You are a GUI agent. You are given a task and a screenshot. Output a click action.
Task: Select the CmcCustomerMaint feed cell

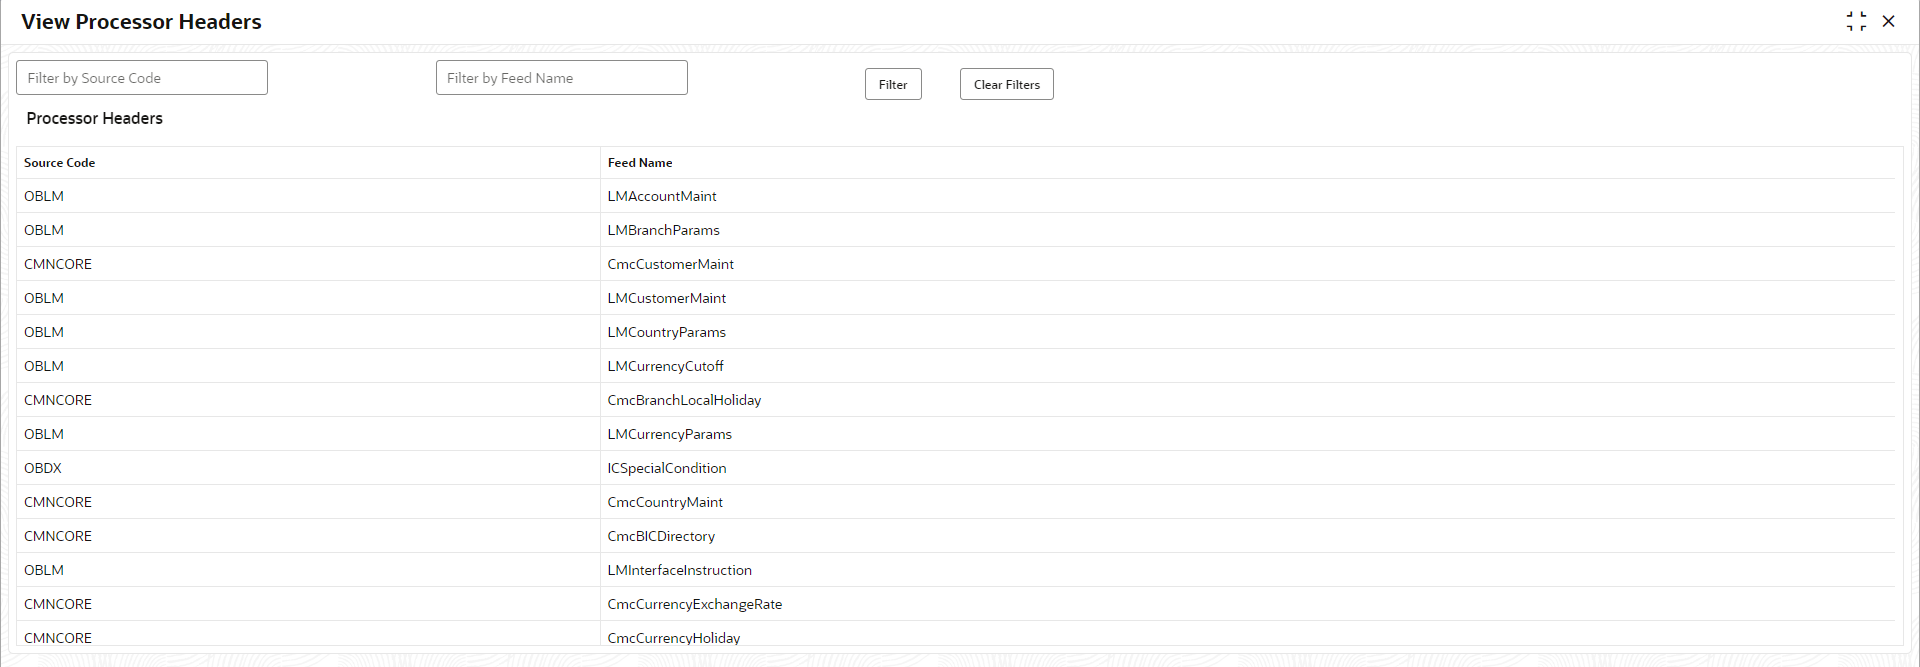pyautogui.click(x=1247, y=264)
